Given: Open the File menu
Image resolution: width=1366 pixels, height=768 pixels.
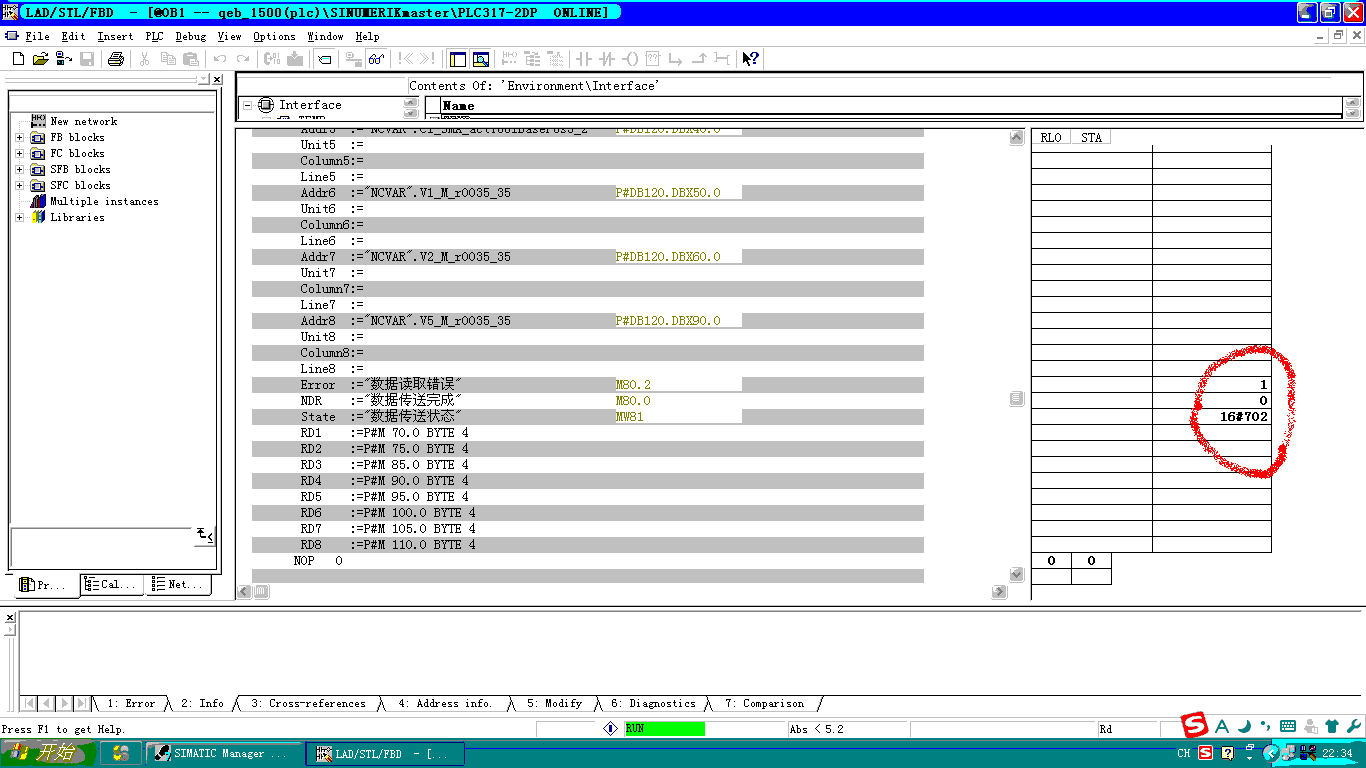Looking at the screenshot, I should coord(37,36).
